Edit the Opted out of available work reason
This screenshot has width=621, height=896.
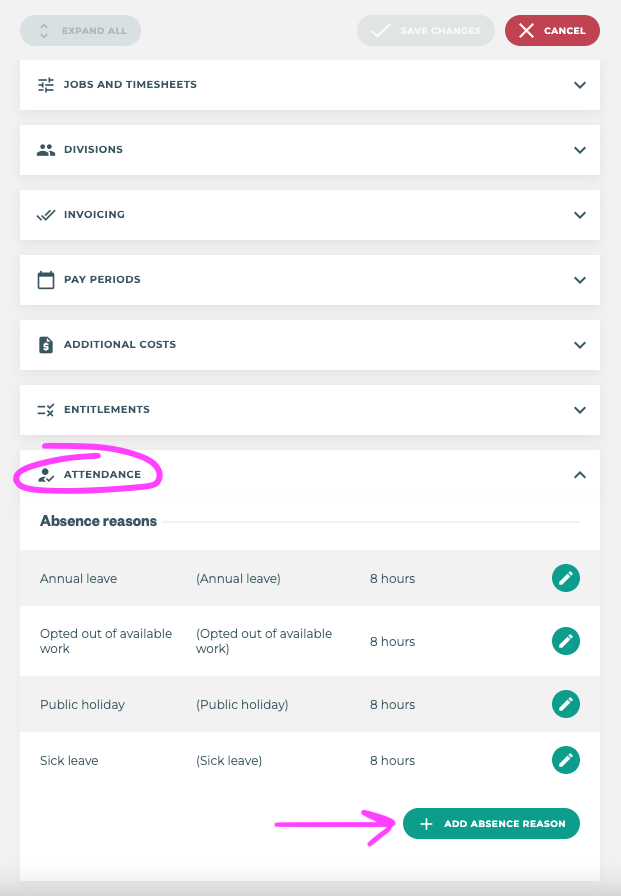566,641
